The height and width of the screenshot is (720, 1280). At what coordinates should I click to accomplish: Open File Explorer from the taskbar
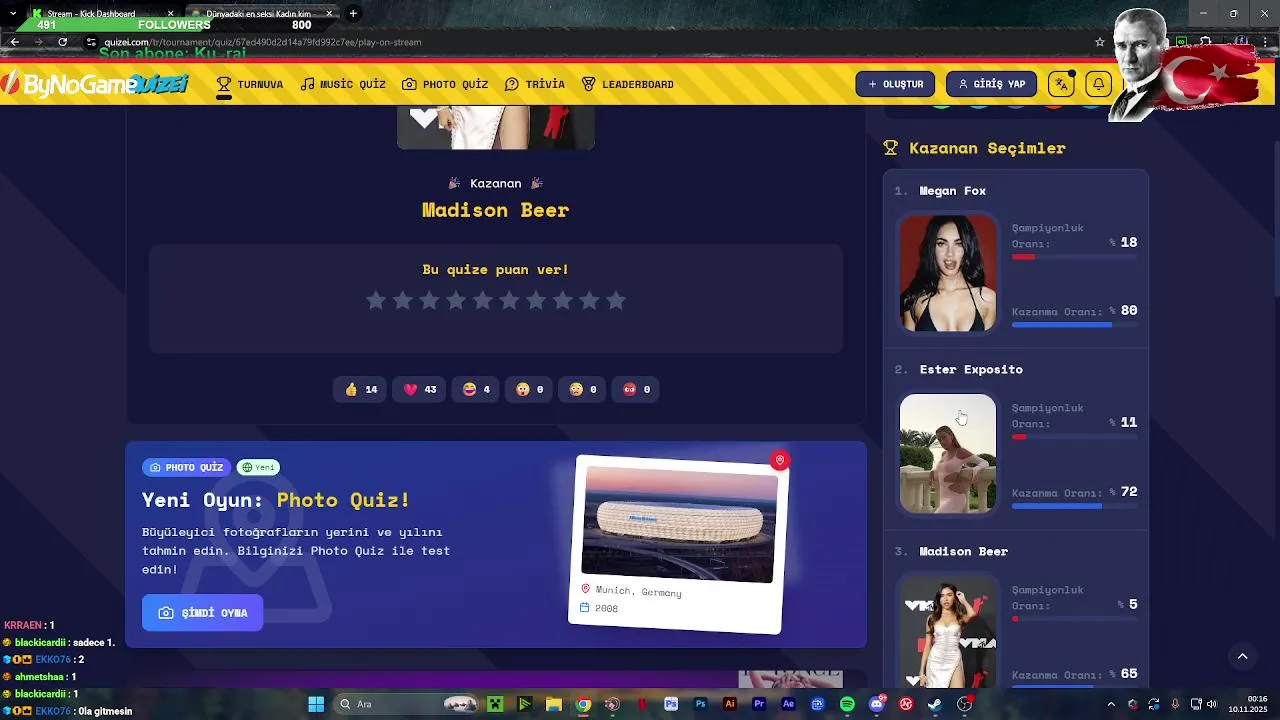[x=553, y=704]
